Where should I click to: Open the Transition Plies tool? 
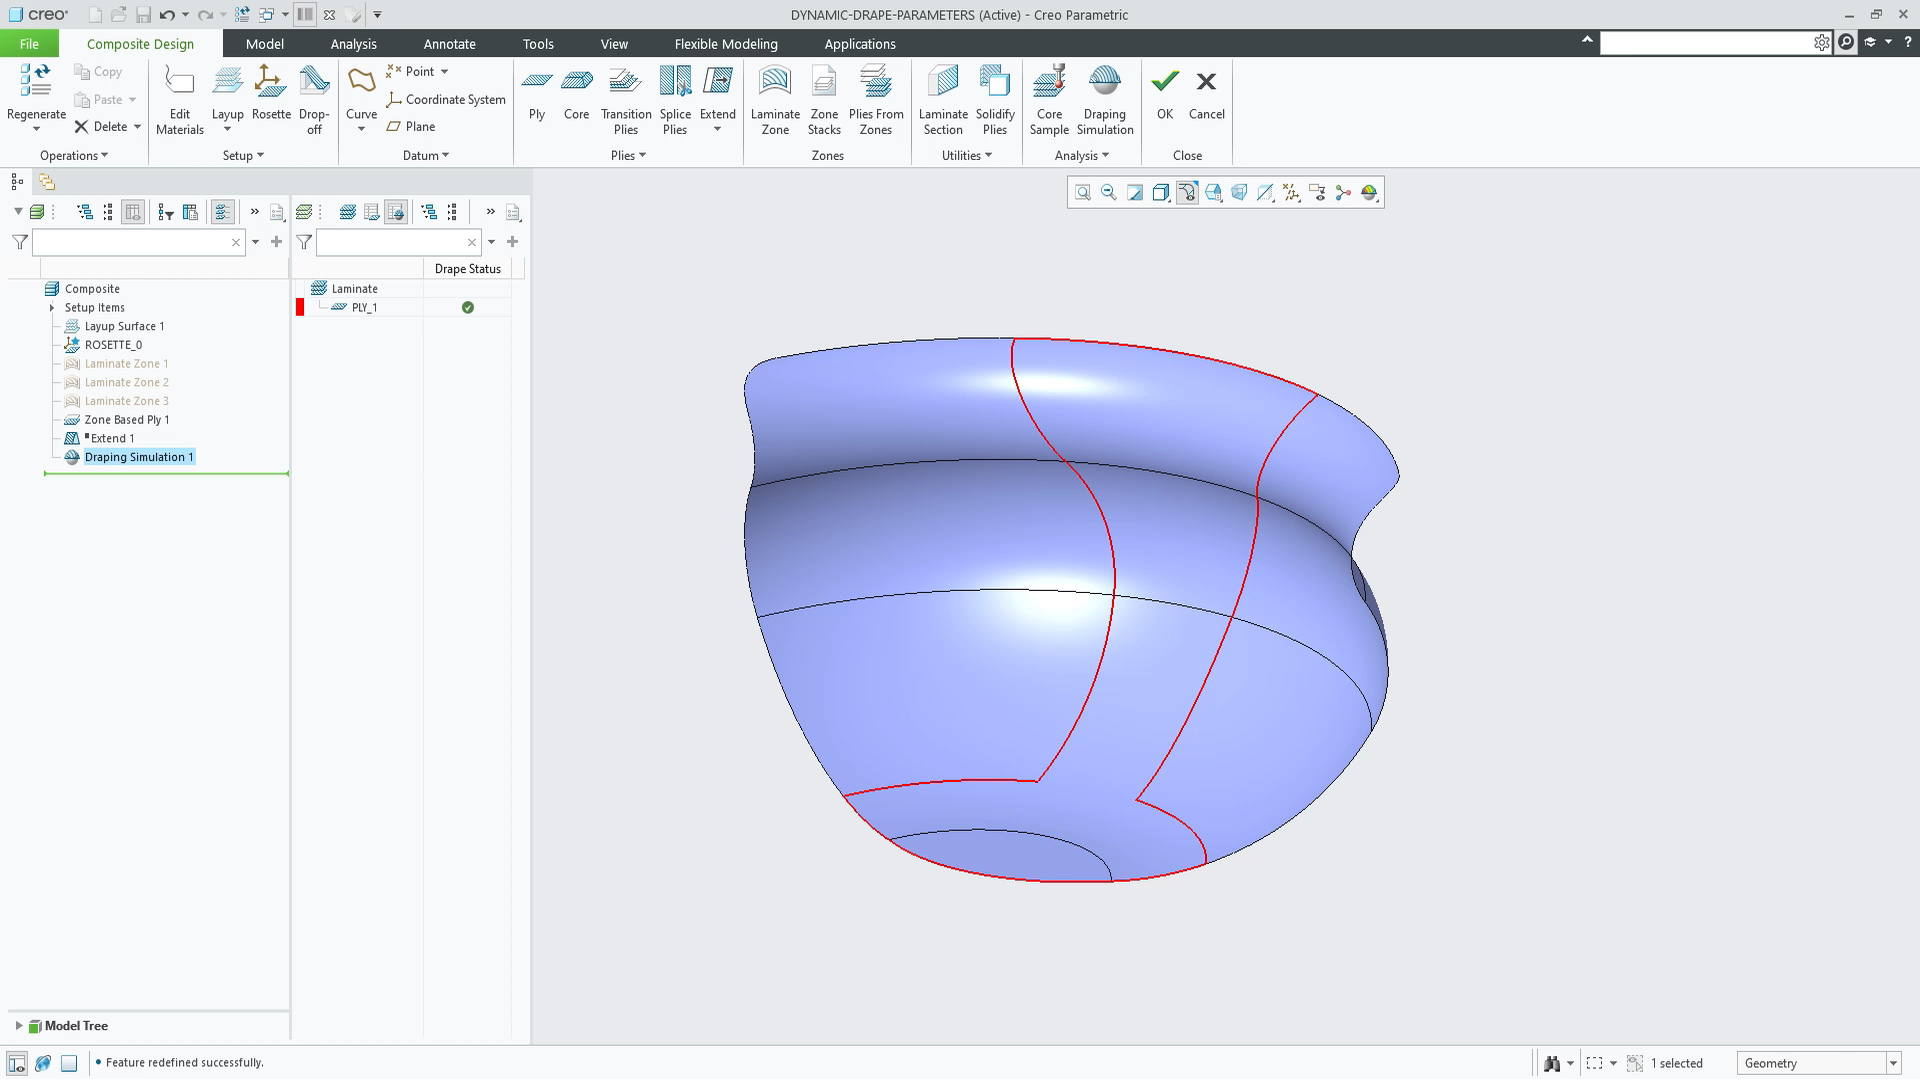tap(626, 100)
